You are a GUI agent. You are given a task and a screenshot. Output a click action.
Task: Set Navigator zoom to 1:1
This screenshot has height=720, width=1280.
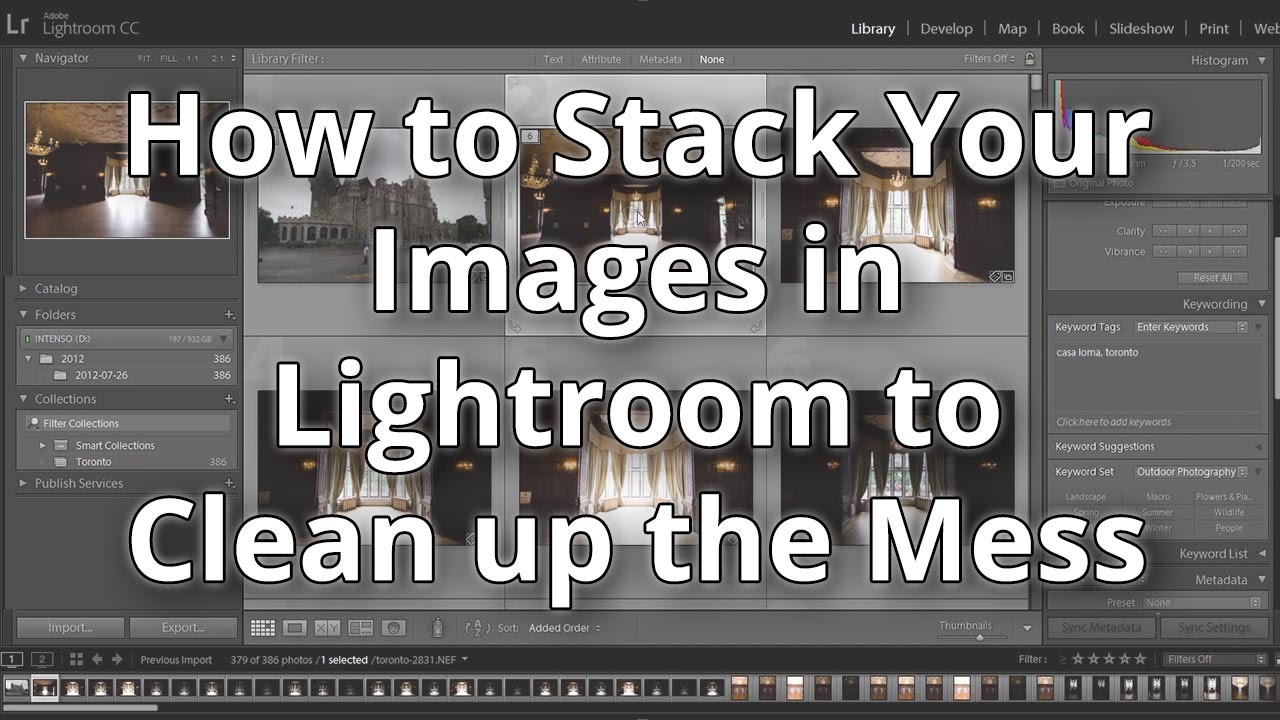tap(195, 59)
